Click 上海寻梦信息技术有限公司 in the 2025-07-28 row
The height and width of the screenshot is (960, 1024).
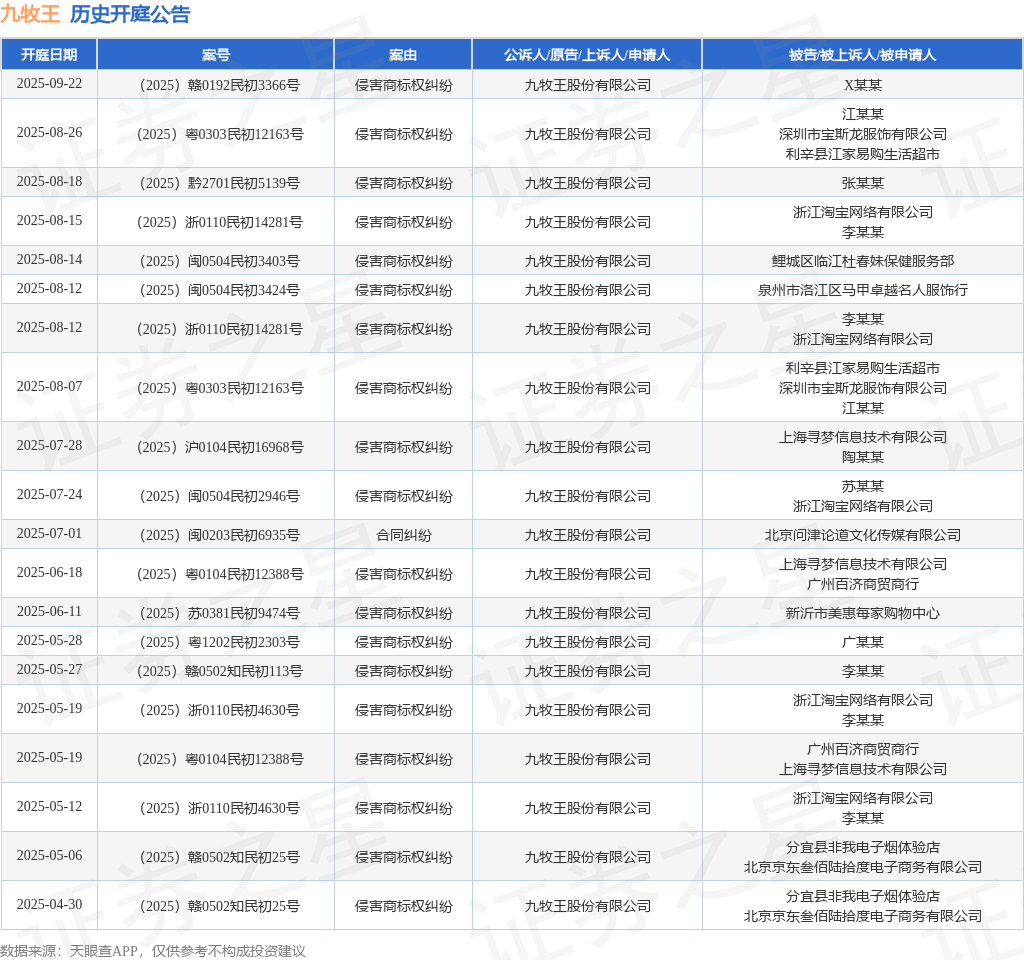[863, 437]
